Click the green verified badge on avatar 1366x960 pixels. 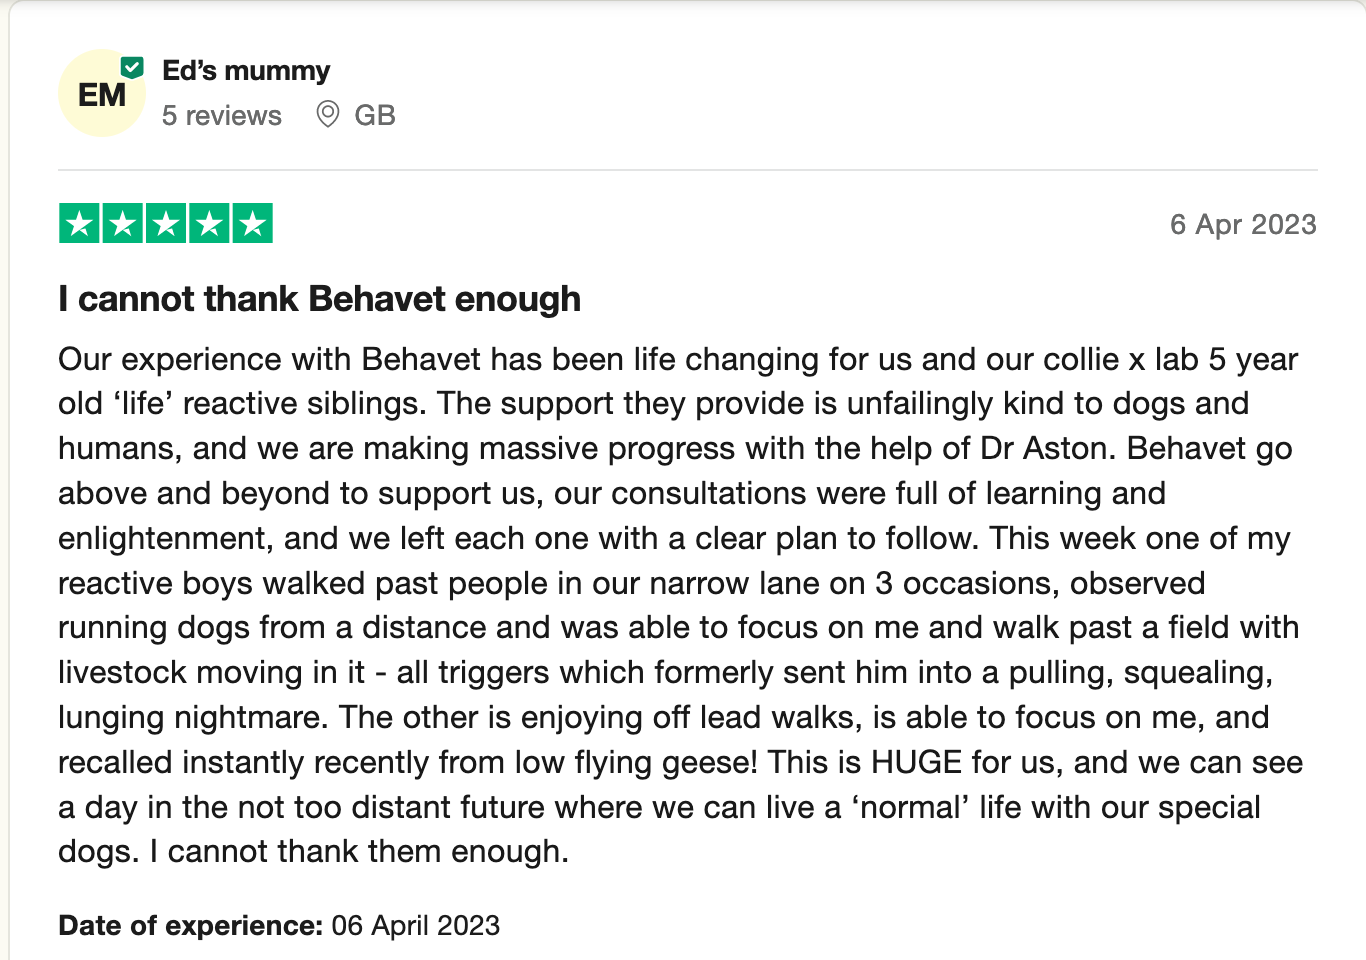(x=132, y=67)
